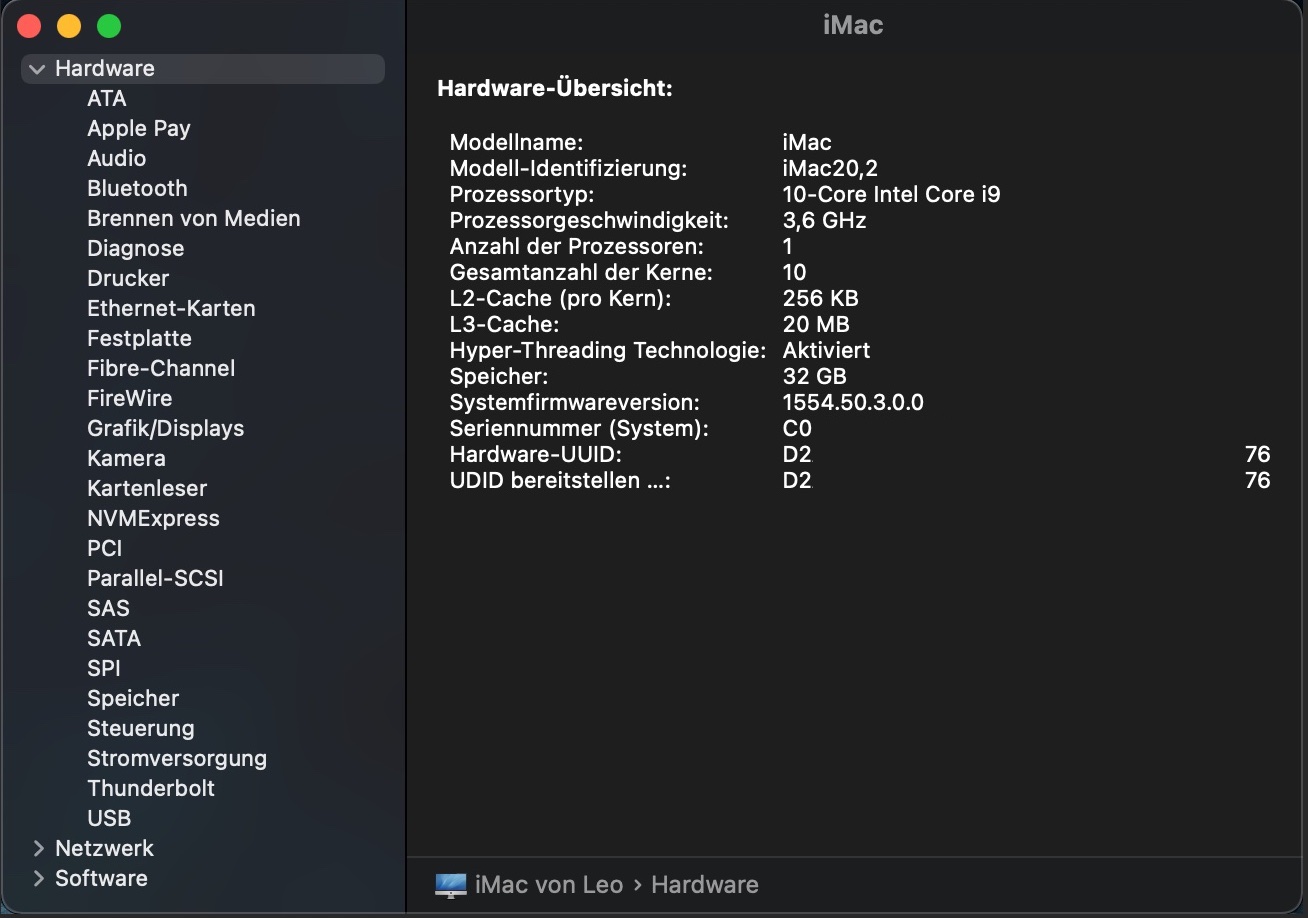Select Ethernet-Karten in the sidebar
Image resolution: width=1308 pixels, height=918 pixels.
pyautogui.click(x=171, y=308)
